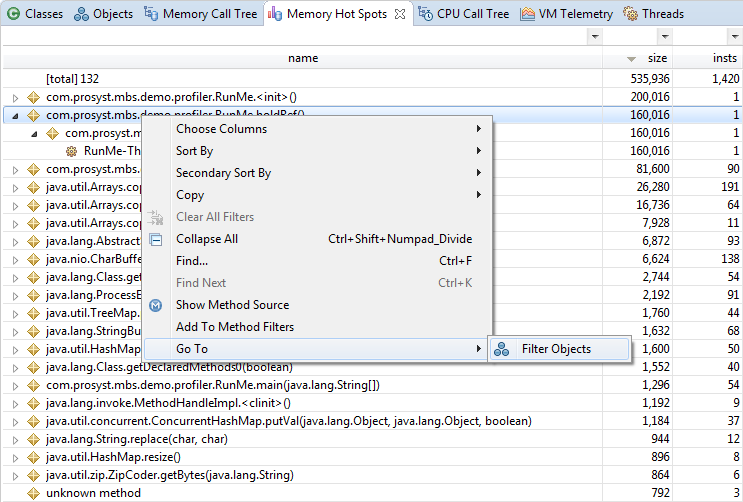
Task: Close the Memory Hot Spots tab
Action: 399,14
